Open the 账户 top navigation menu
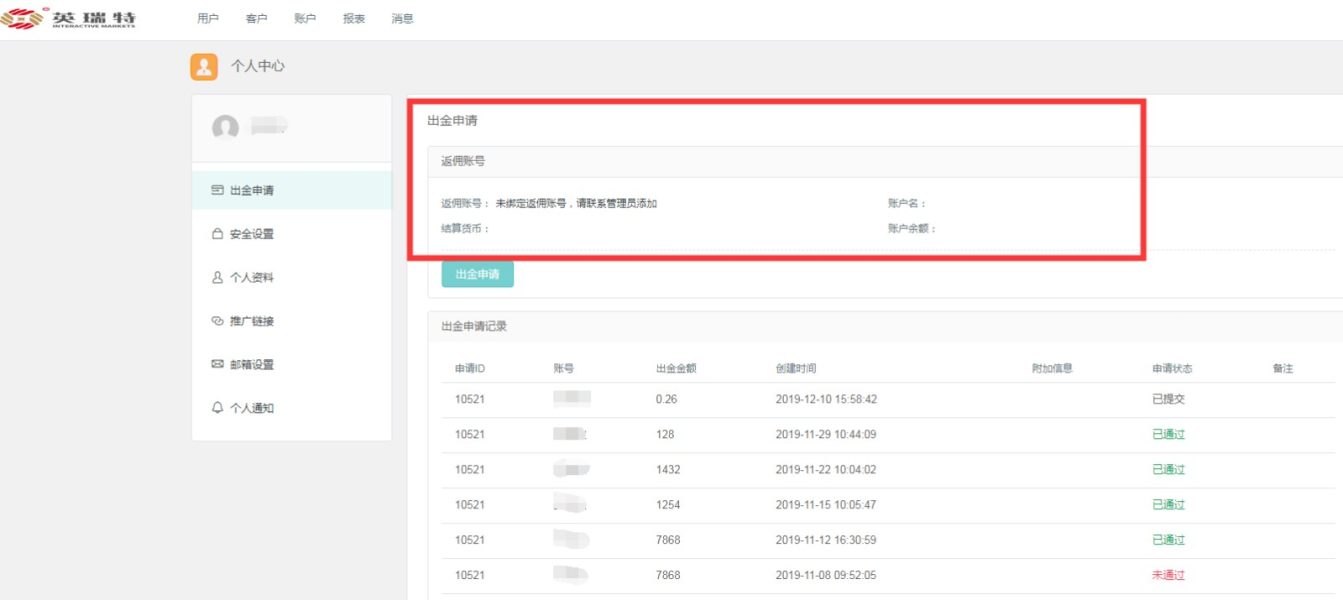The height and width of the screenshot is (600, 1343). pyautogui.click(x=305, y=18)
